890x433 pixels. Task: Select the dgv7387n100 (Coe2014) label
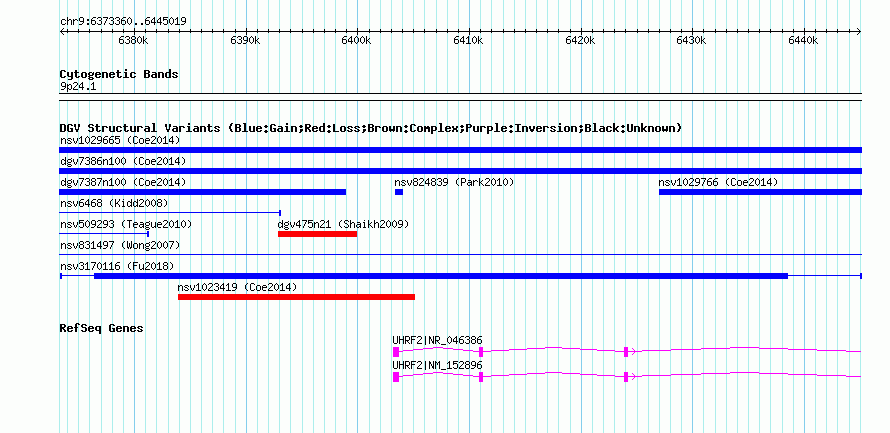[x=123, y=182]
